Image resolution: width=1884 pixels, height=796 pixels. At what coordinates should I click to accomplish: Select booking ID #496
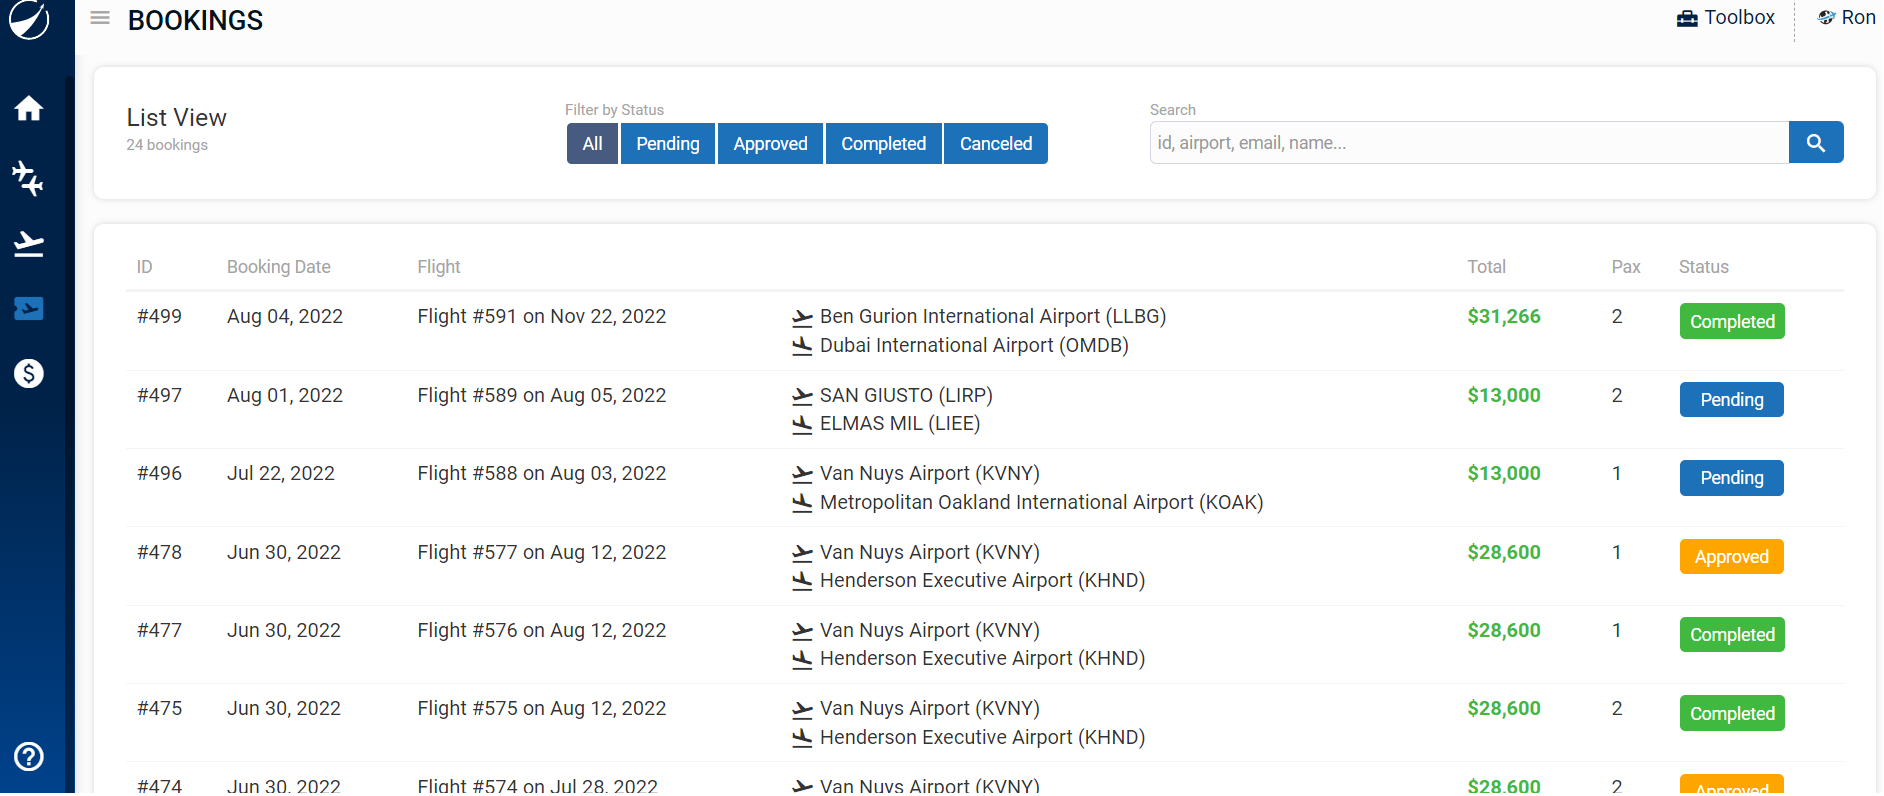coord(160,474)
